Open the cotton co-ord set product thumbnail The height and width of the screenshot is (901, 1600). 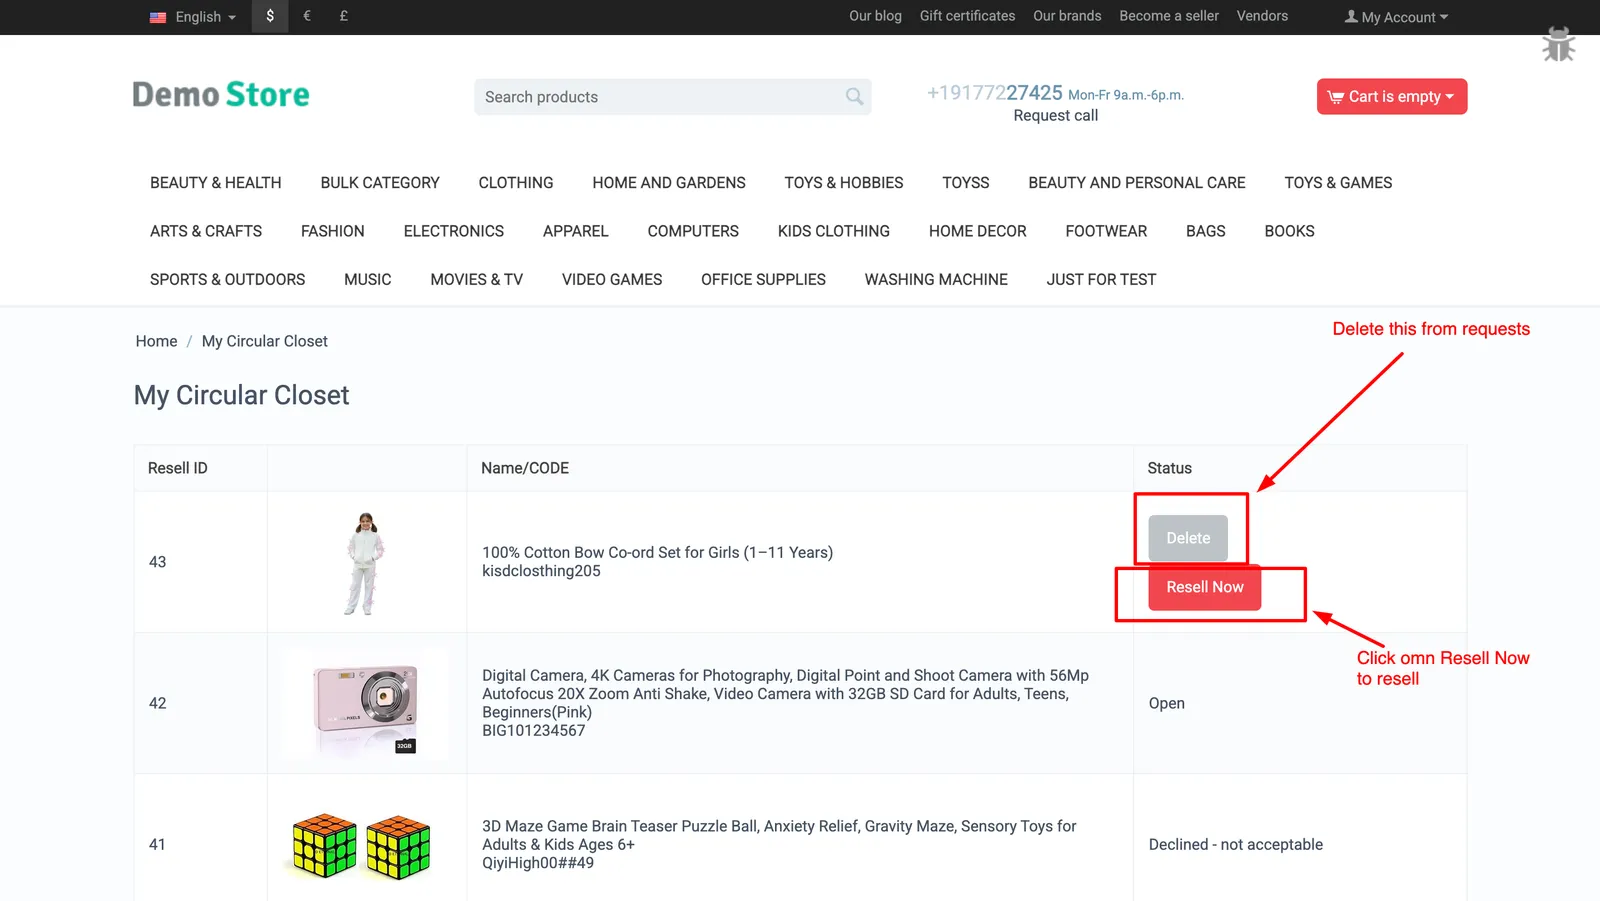click(x=365, y=563)
